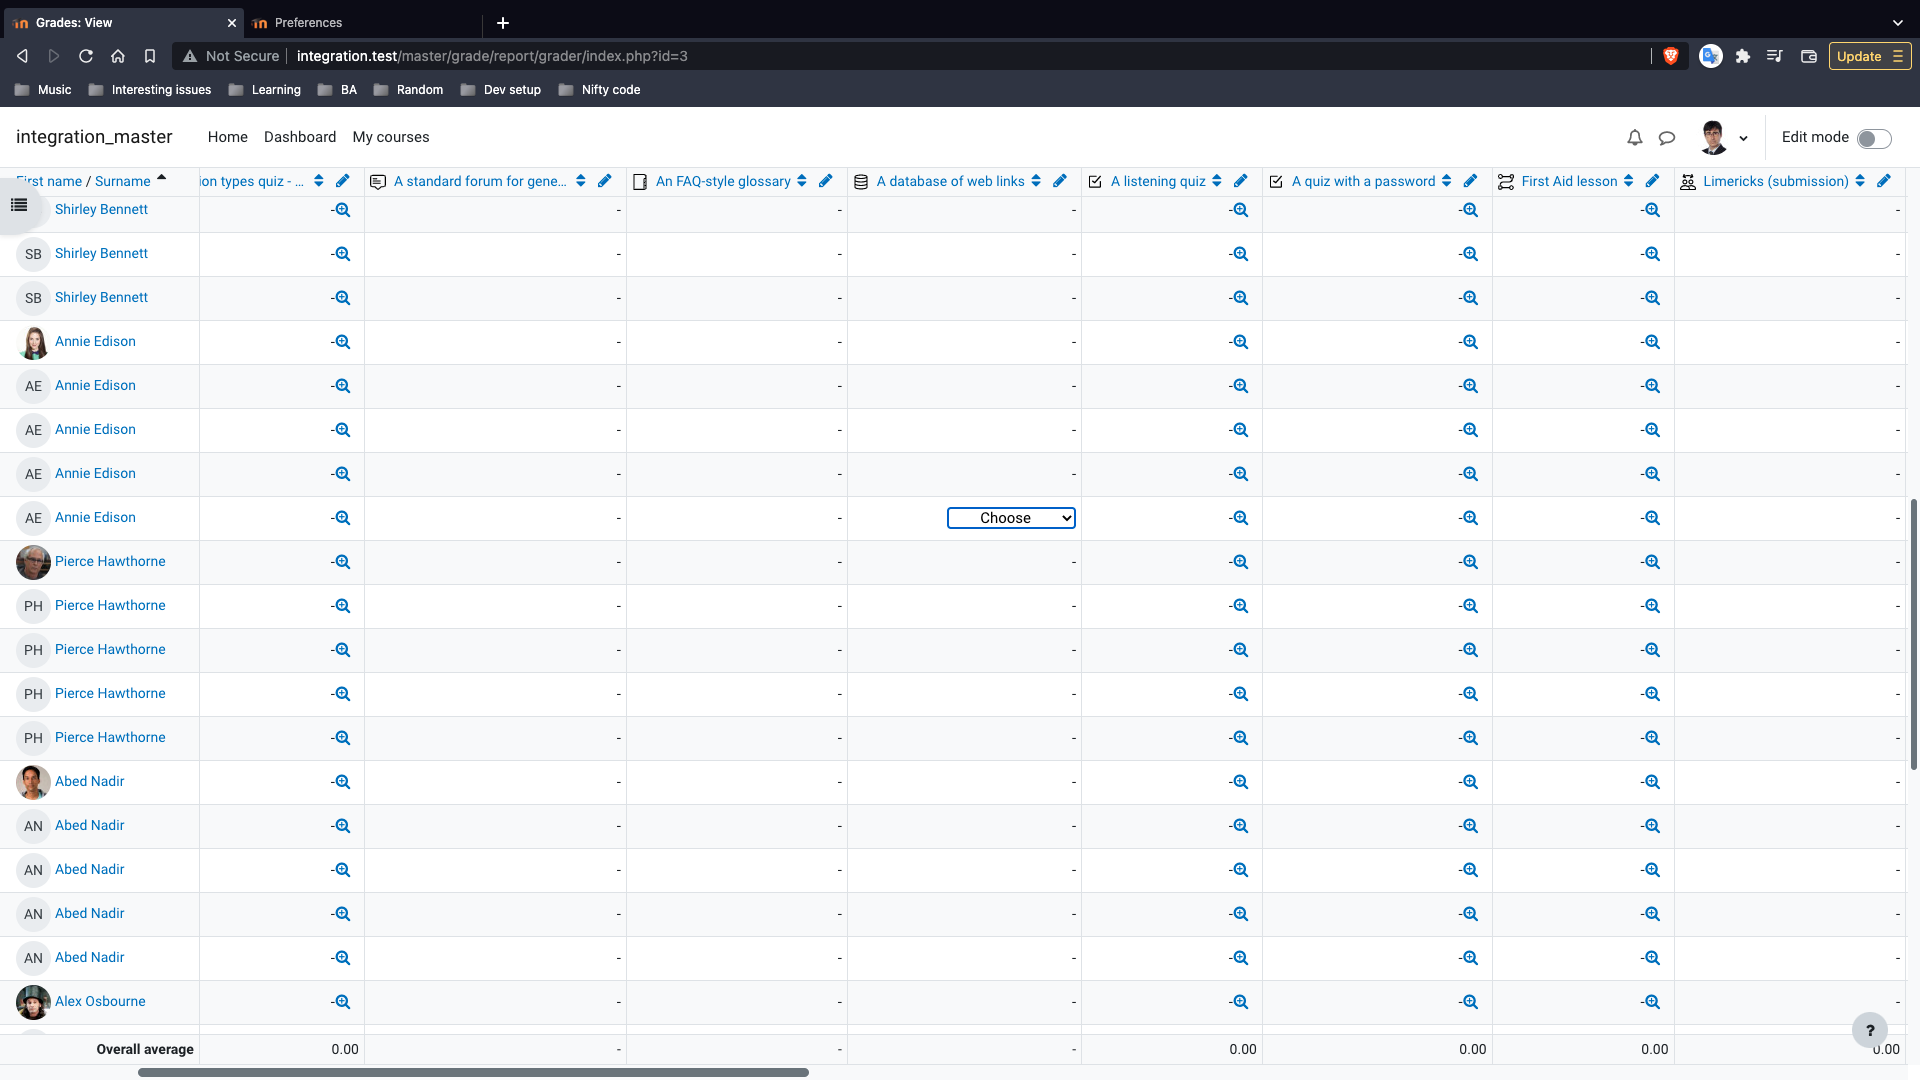Edit An FAQ-style glossary pencil icon
The width and height of the screenshot is (1920, 1080).
(826, 181)
